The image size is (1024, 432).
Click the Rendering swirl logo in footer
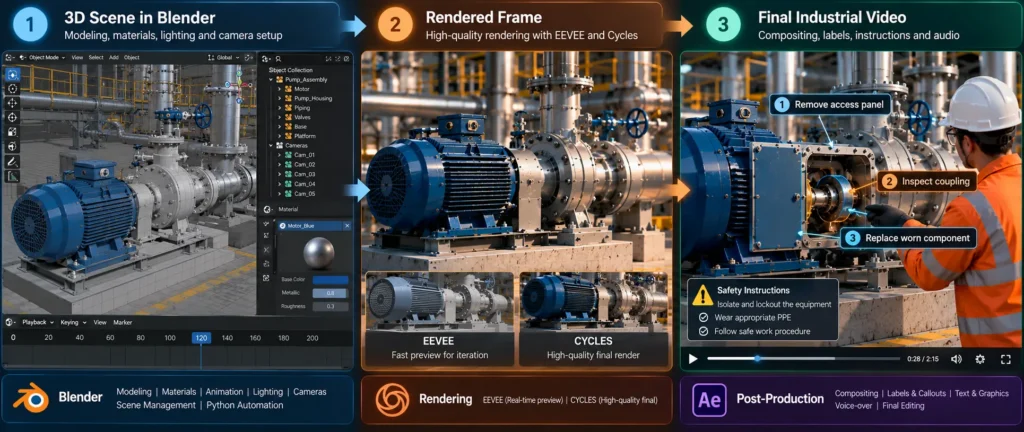(x=392, y=399)
